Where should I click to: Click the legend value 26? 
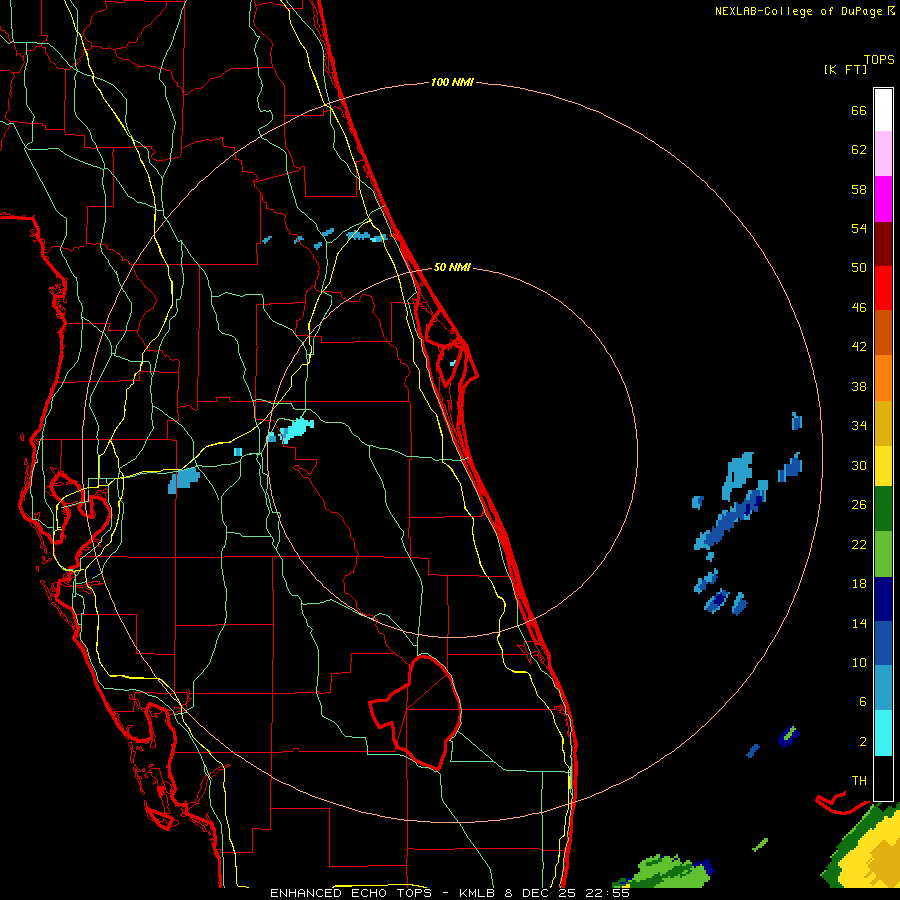[859, 504]
